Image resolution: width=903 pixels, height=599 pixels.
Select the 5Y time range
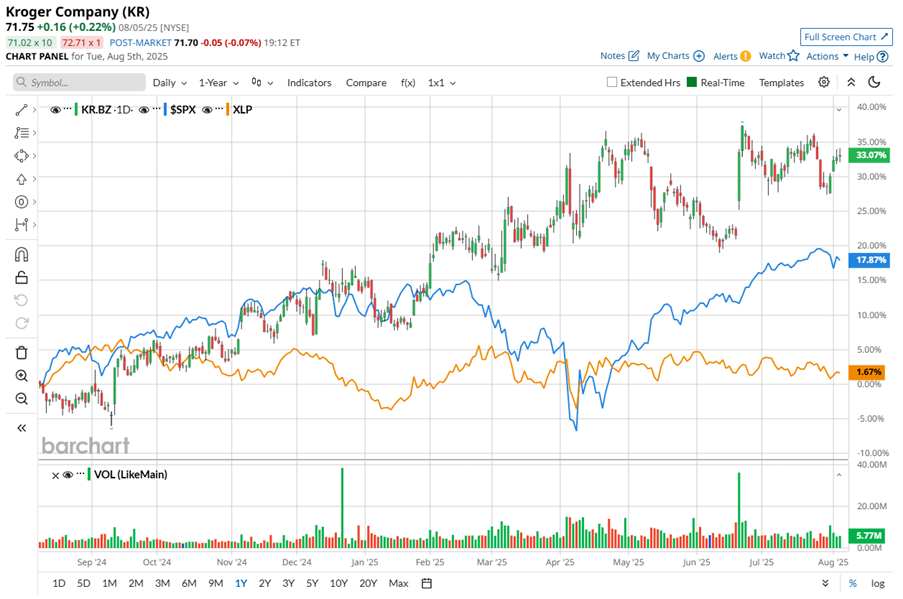coord(312,583)
